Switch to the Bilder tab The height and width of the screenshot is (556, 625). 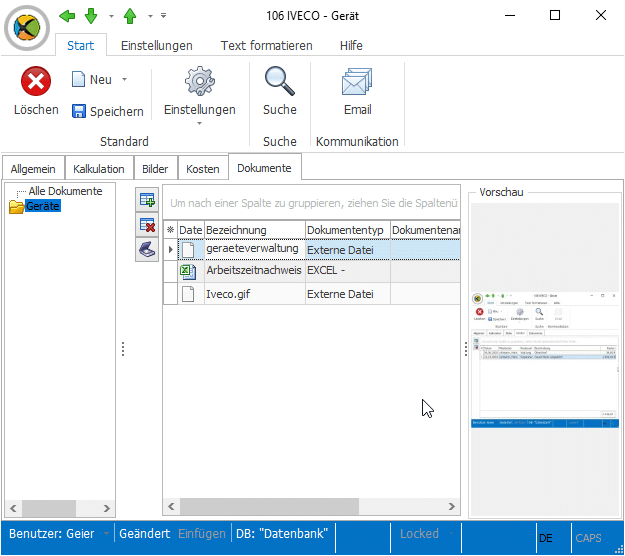click(x=155, y=169)
